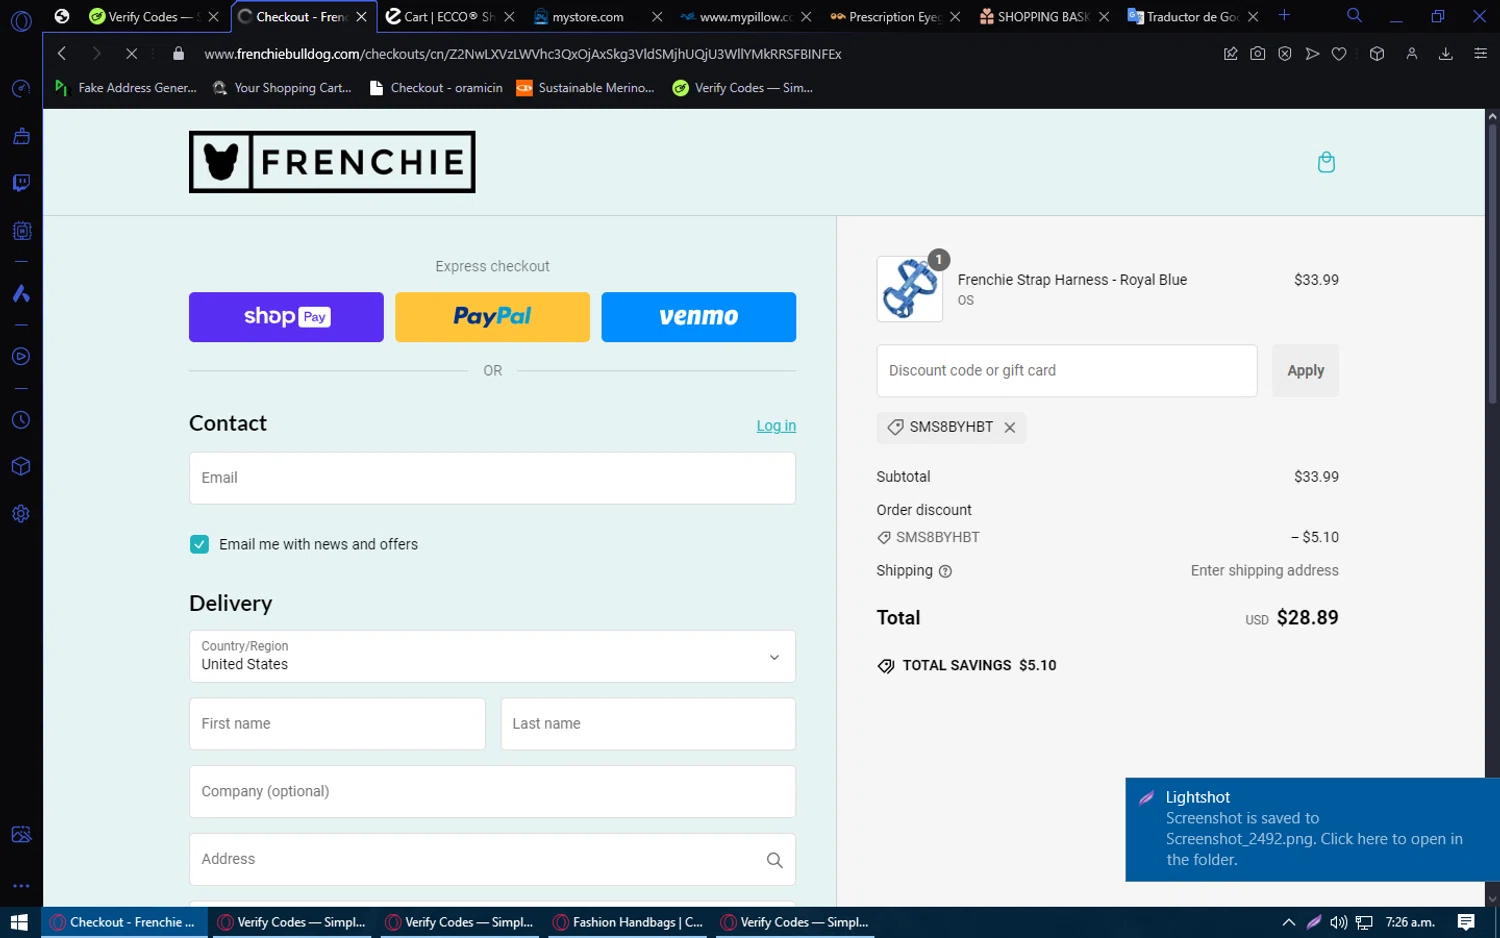The width and height of the screenshot is (1500, 938).
Task: Toggle Email me with news and offers
Action: pyautogui.click(x=199, y=544)
